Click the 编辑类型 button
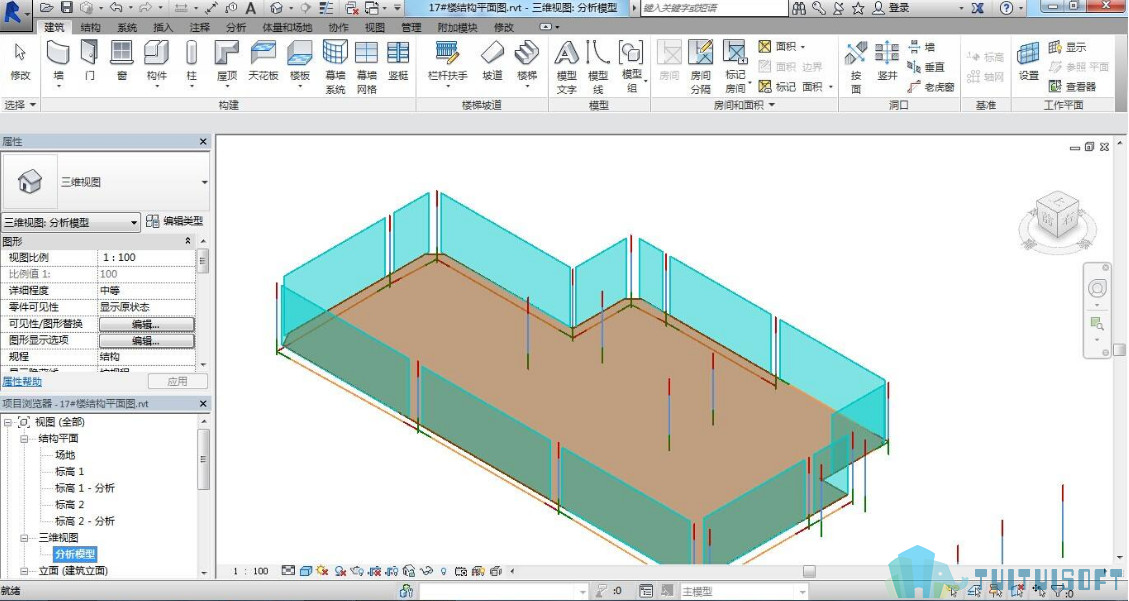1129x601 pixels. (x=175, y=222)
